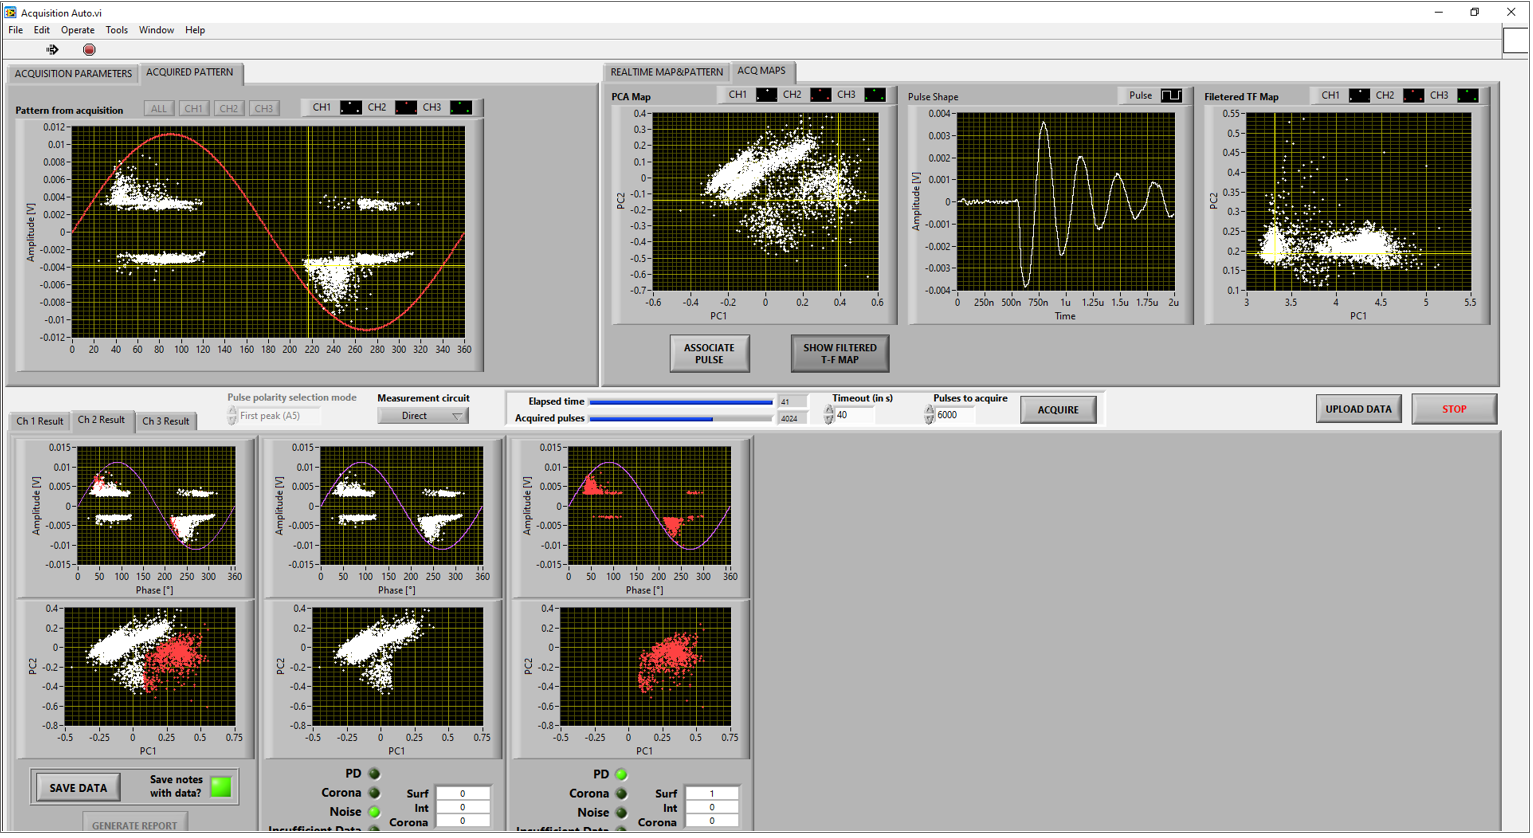Click CH1 legend icon in Filtered TF Map
The height and width of the screenshot is (838, 1533).
(1359, 96)
